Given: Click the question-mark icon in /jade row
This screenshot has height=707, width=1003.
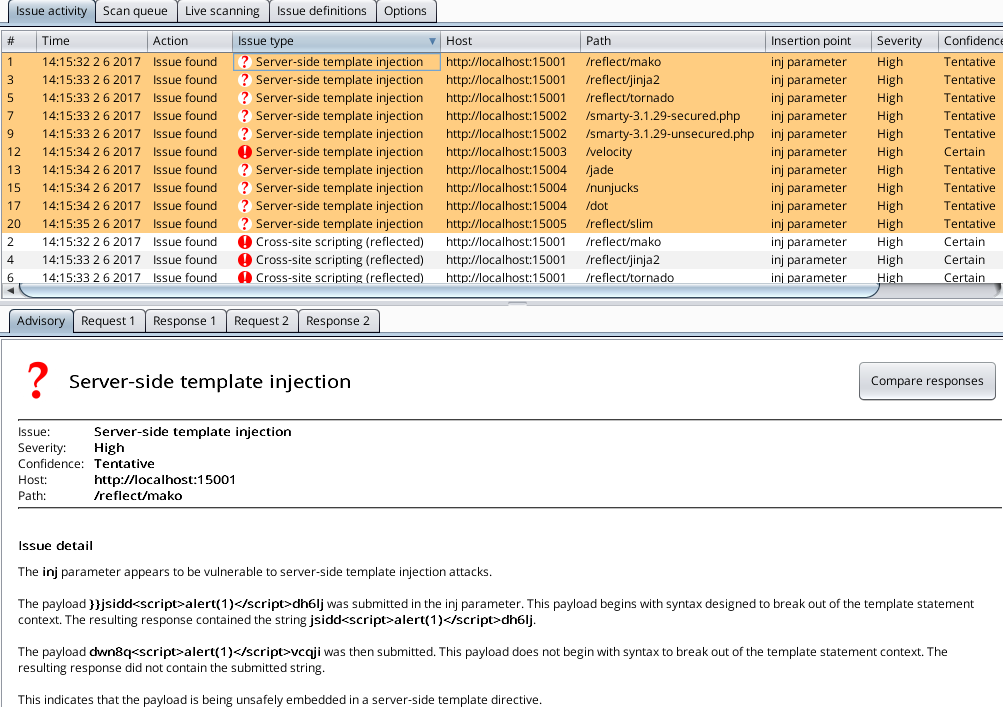Looking at the screenshot, I should point(244,170).
